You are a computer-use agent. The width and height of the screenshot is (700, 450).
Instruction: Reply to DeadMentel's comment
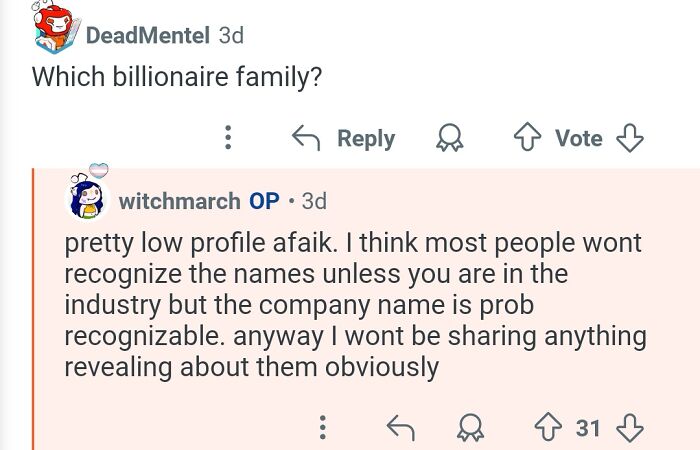[x=365, y=138]
